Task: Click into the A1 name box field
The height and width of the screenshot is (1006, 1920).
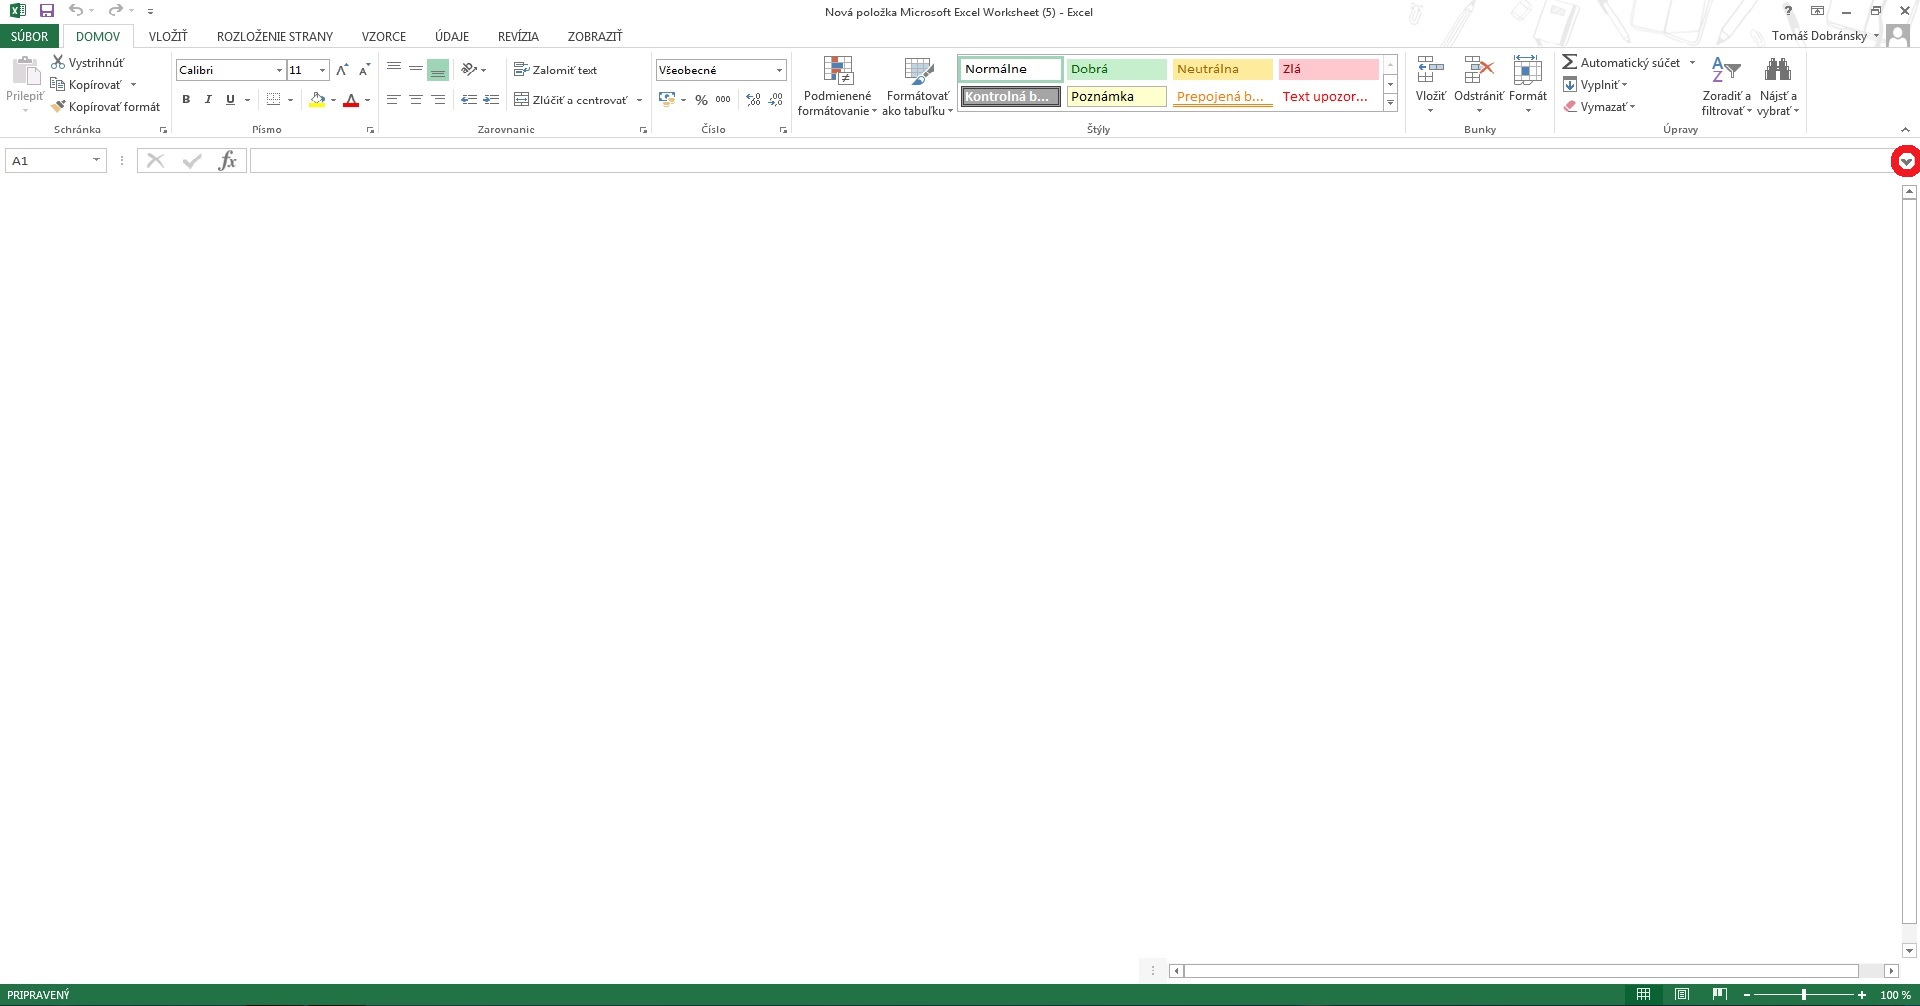Action: (x=47, y=161)
